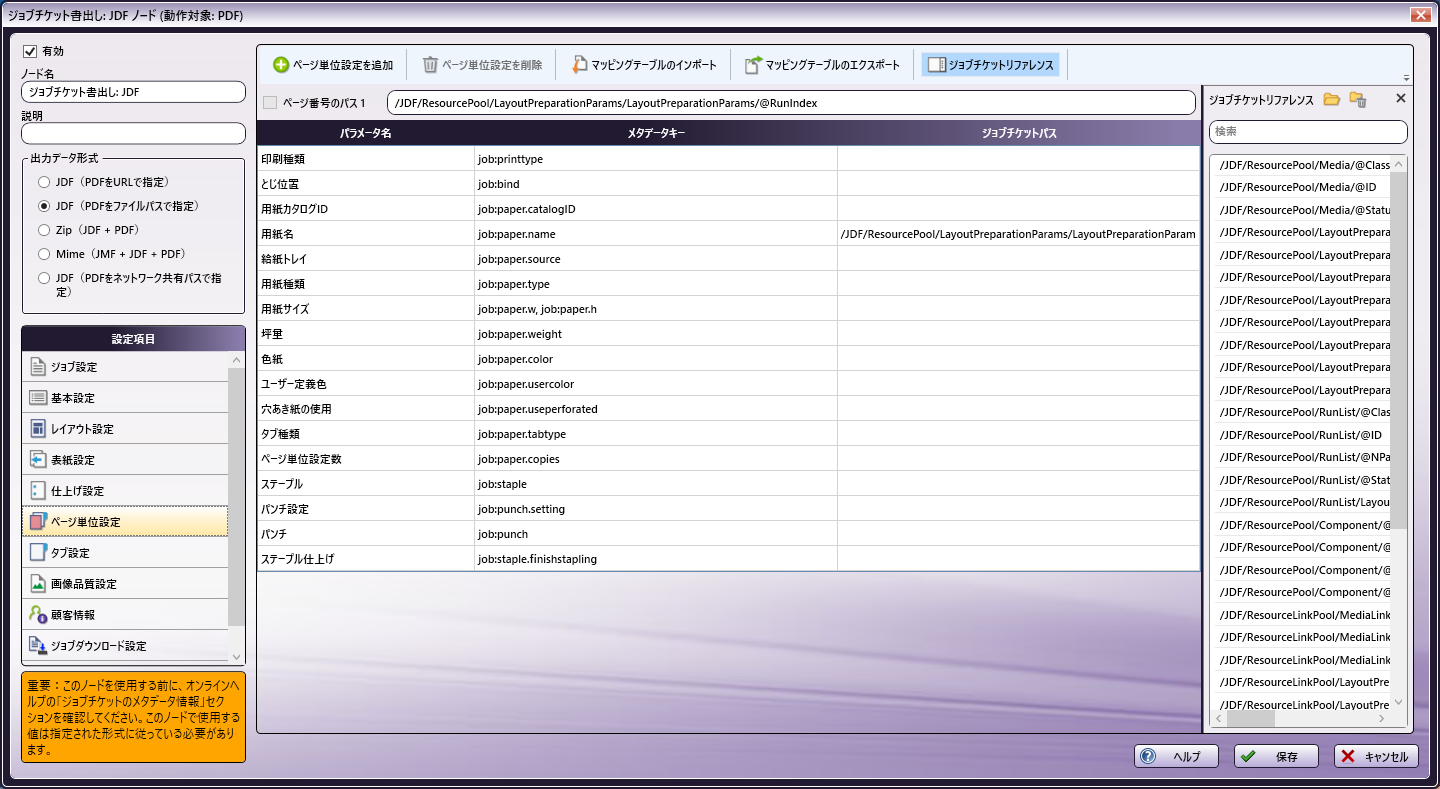Click the settings list's scrollbar thumb
The width and height of the screenshot is (1440, 789).
[237, 496]
